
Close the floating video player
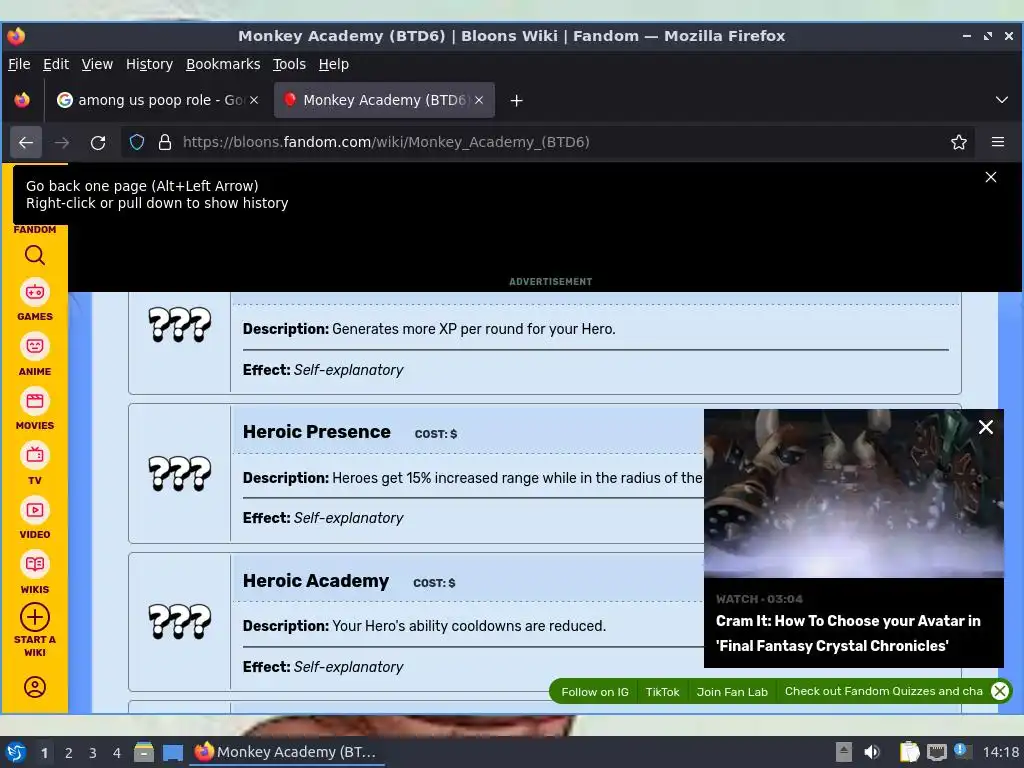tap(985, 427)
